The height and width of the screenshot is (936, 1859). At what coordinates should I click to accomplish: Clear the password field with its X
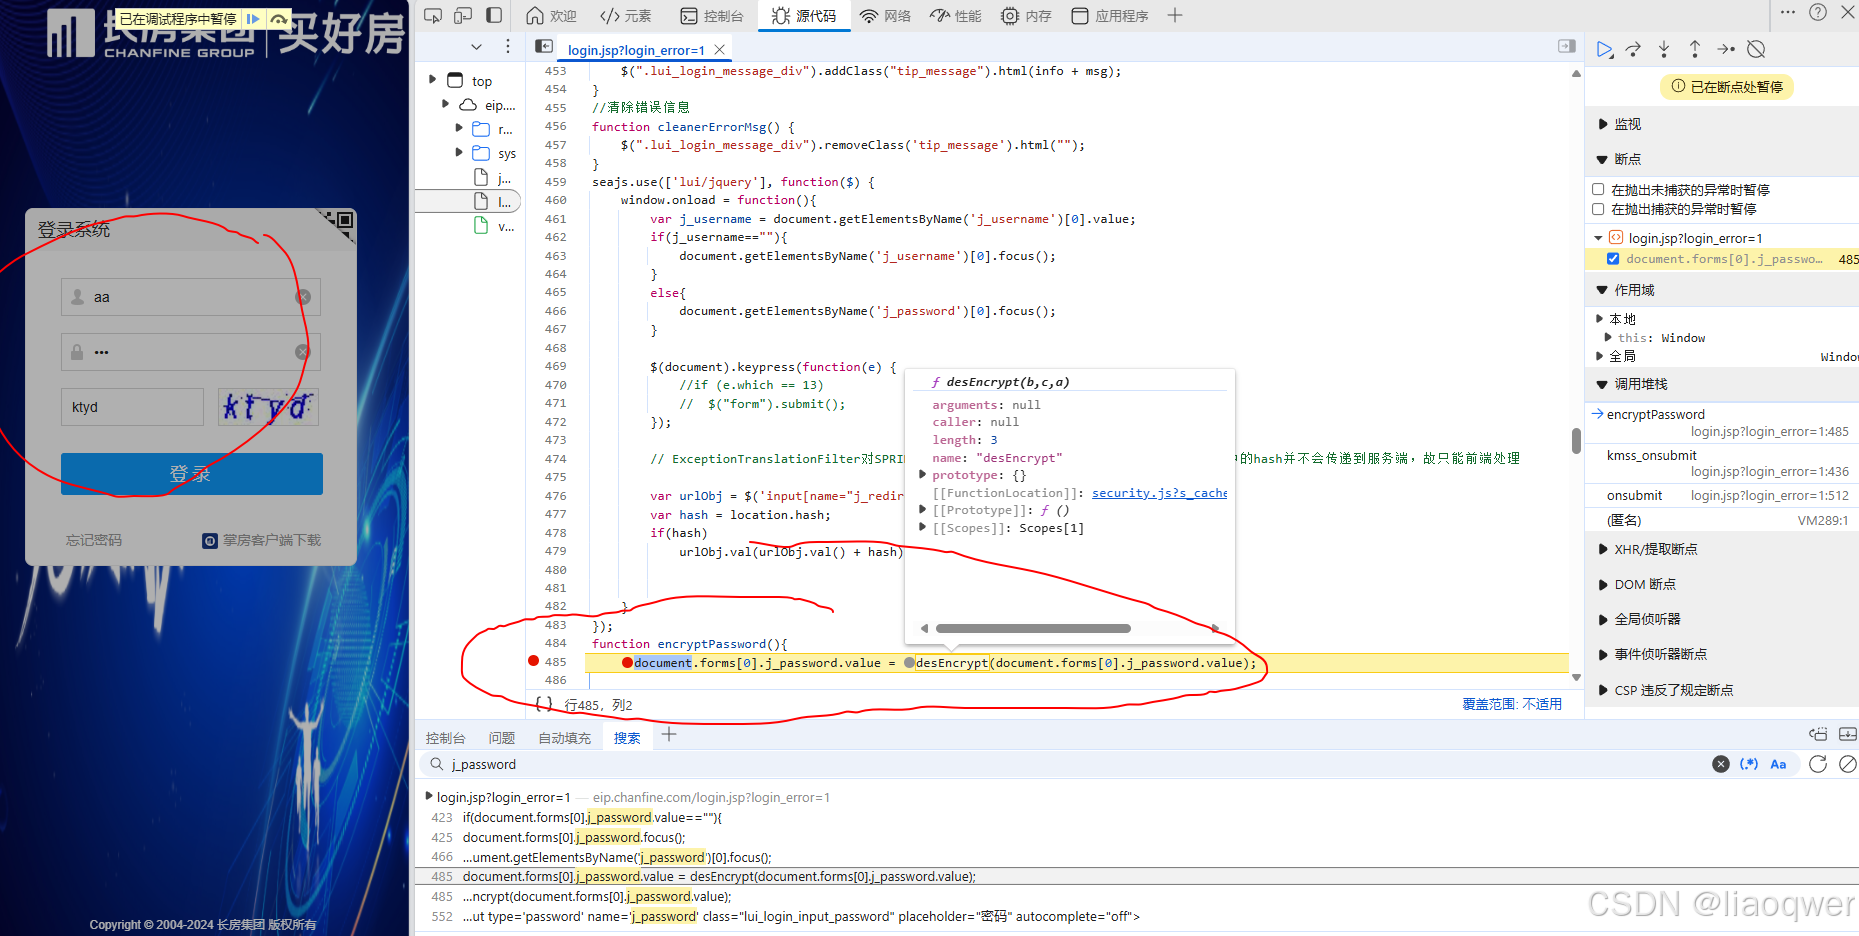click(x=302, y=352)
